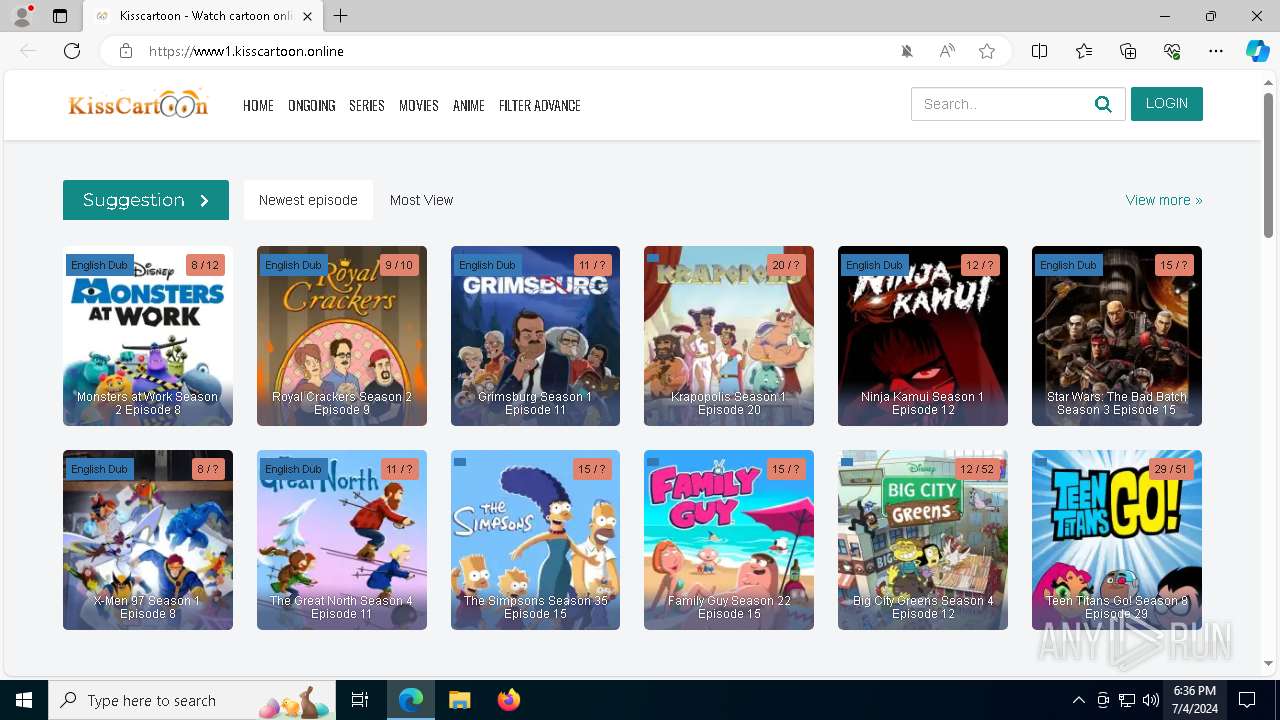Go to the HOME menu

pyautogui.click(x=258, y=105)
